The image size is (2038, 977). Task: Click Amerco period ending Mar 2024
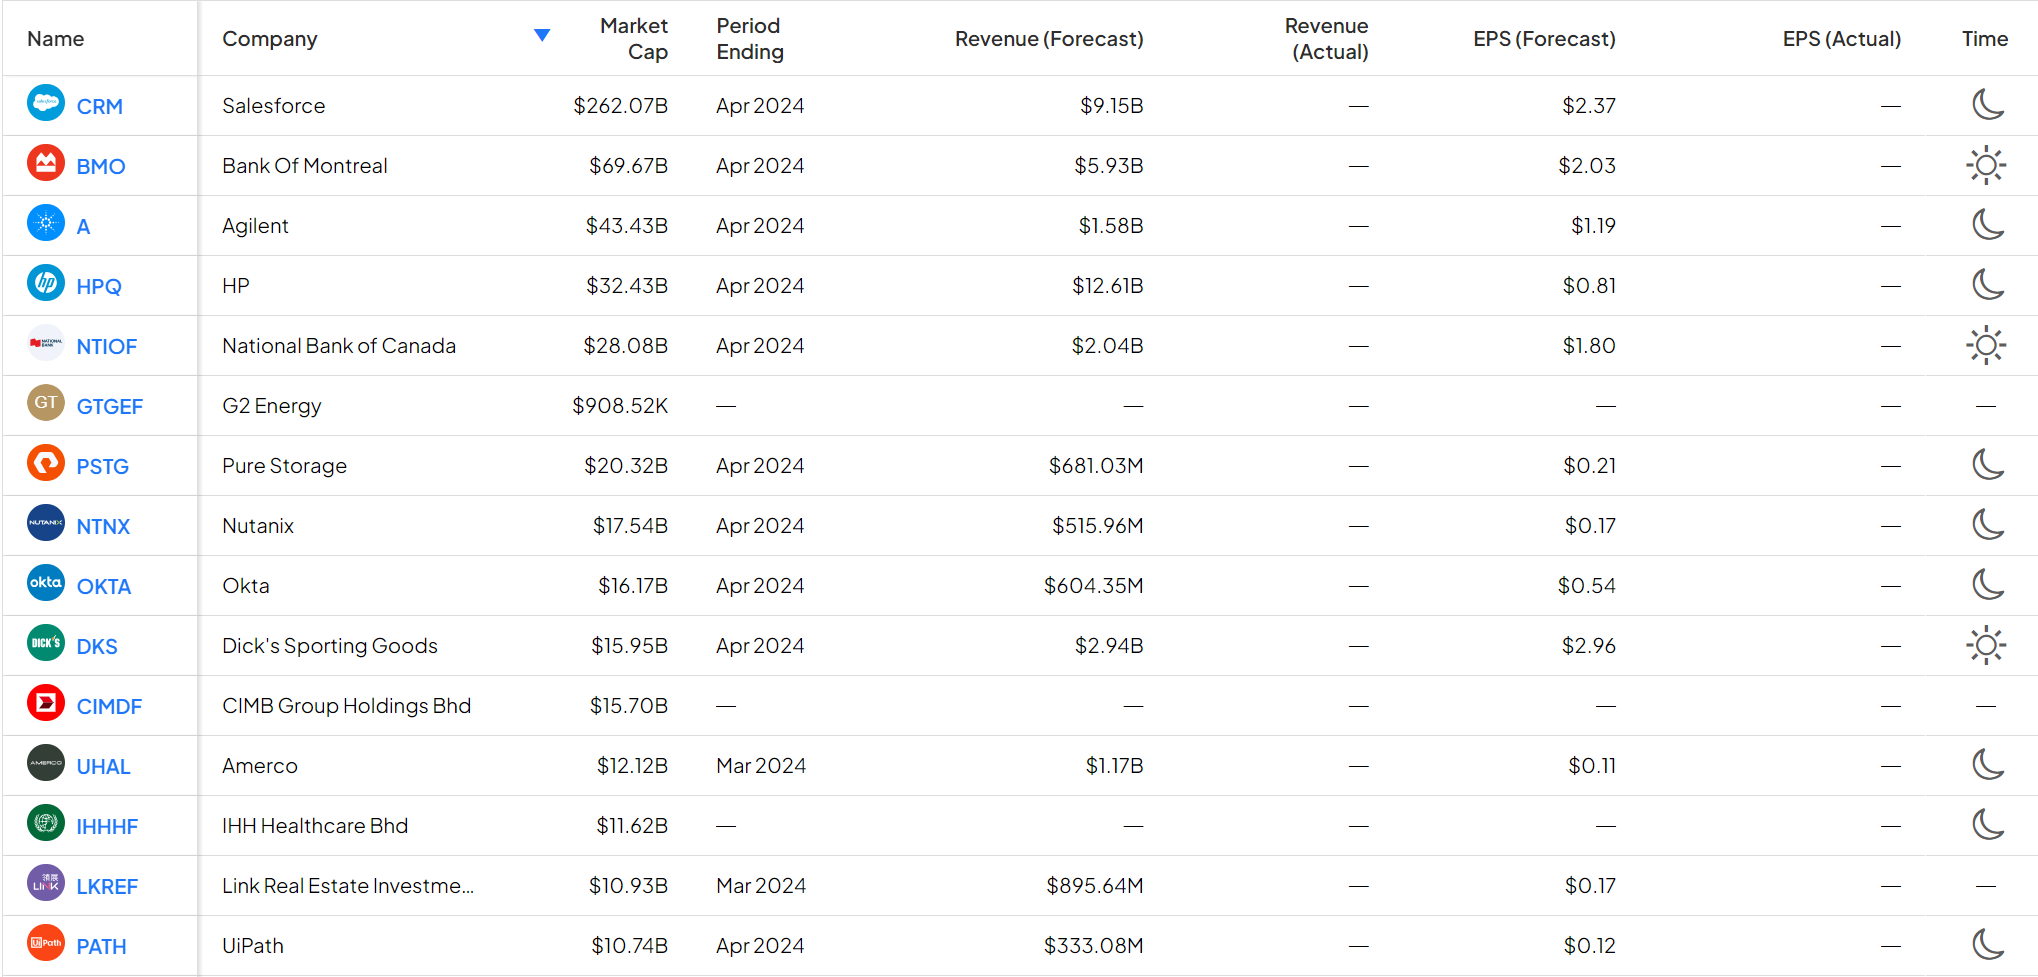(761, 765)
